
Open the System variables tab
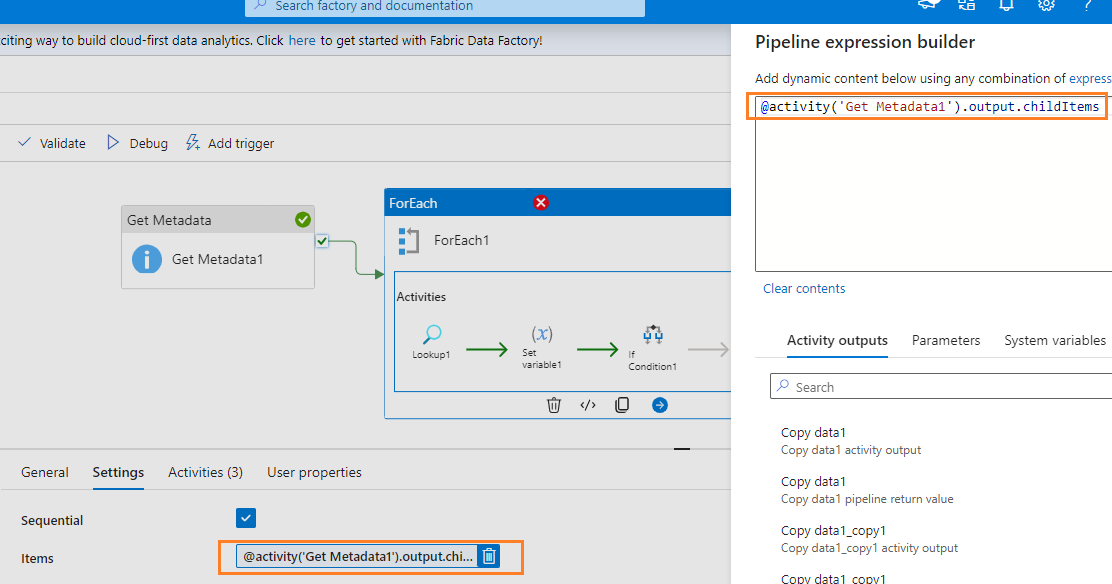1054,340
